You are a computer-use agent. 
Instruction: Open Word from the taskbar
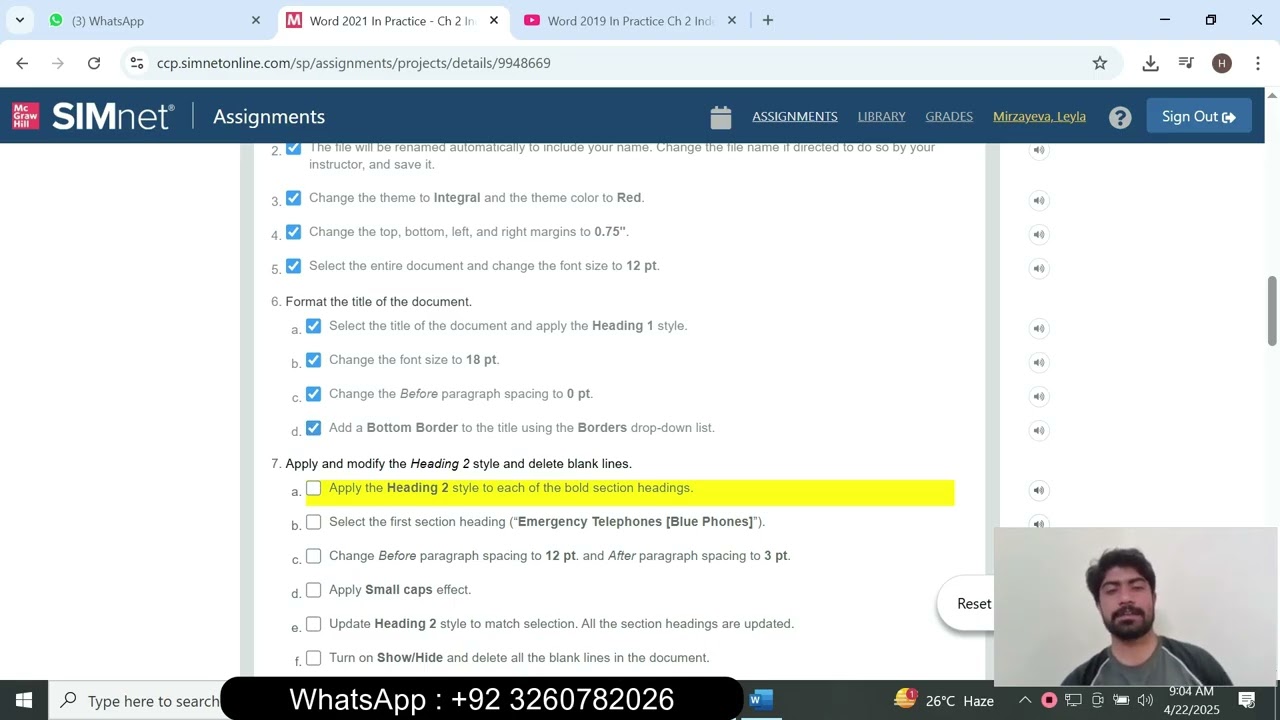click(x=760, y=700)
